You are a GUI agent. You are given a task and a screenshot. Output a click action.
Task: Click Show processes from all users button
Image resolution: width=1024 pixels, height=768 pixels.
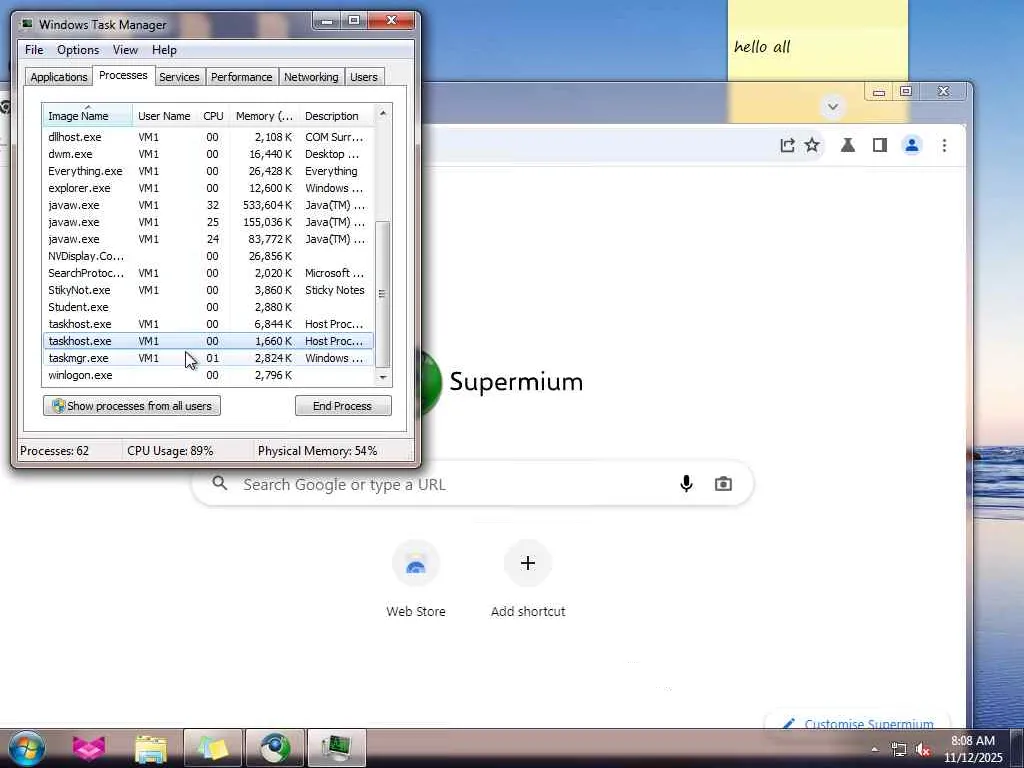pos(132,406)
